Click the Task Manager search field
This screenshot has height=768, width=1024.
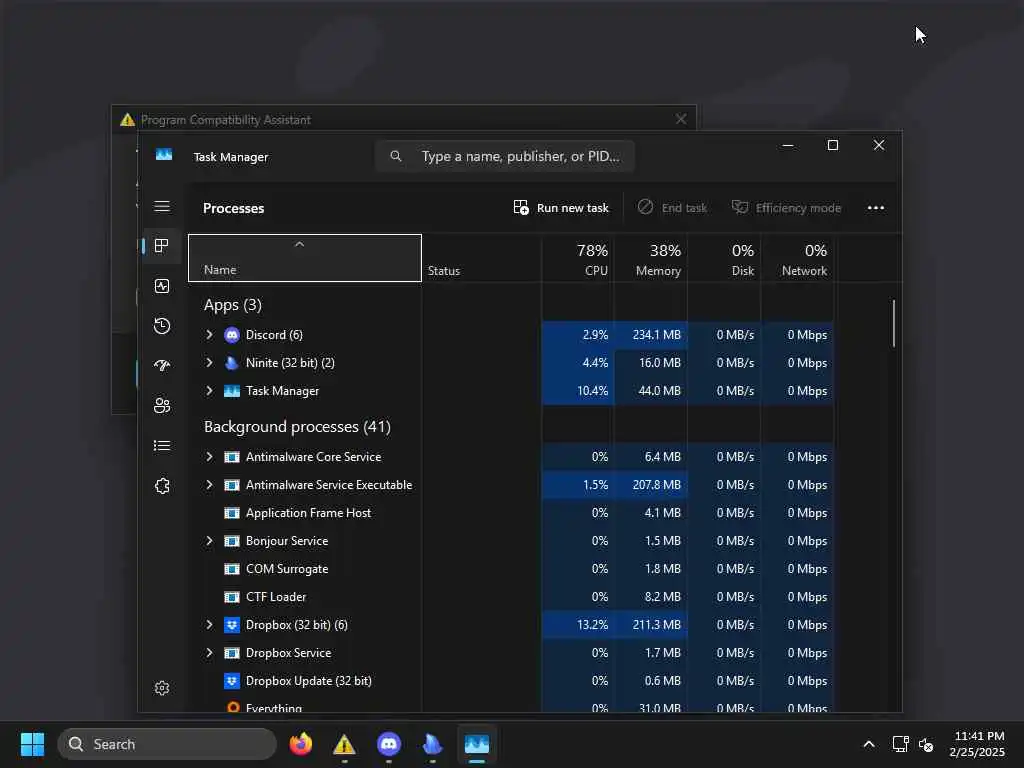[505, 156]
